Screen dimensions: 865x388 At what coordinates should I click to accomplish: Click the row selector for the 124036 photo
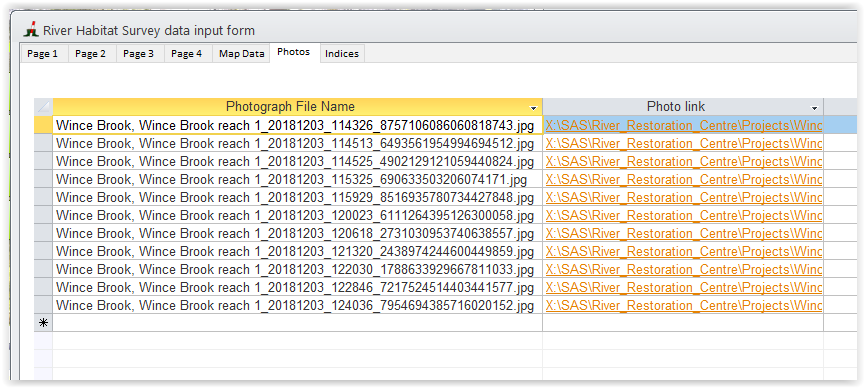coord(44,306)
